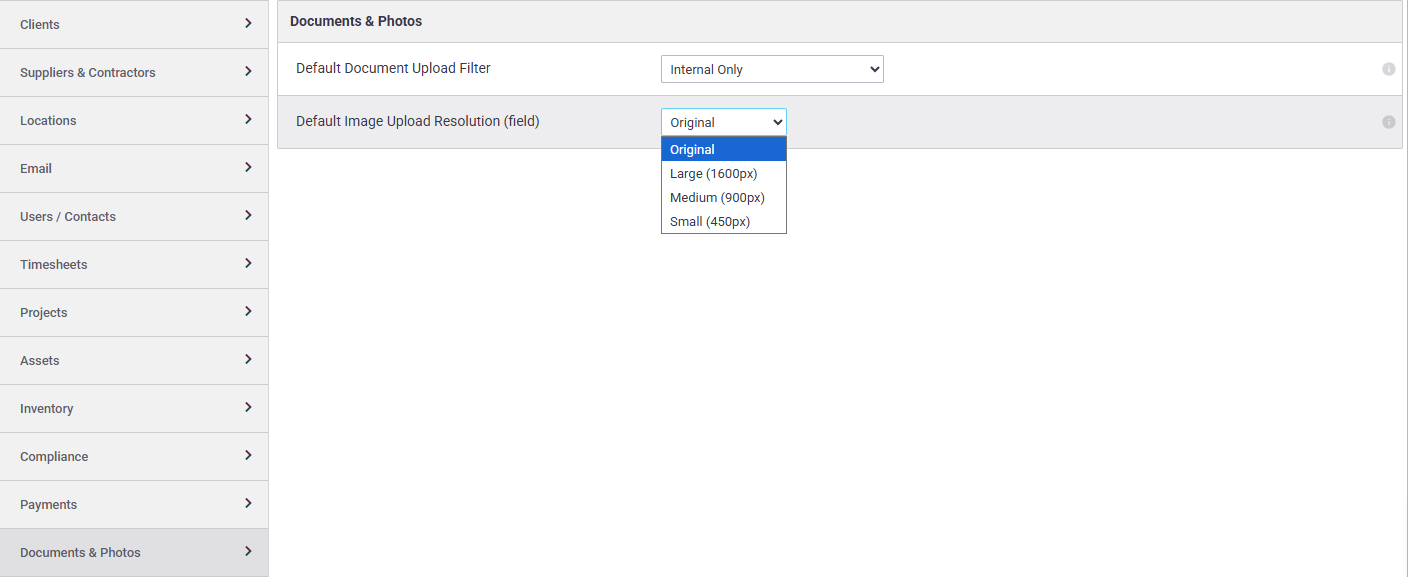The height and width of the screenshot is (577, 1408).
Task: Open the Payments settings section
Action: click(134, 504)
